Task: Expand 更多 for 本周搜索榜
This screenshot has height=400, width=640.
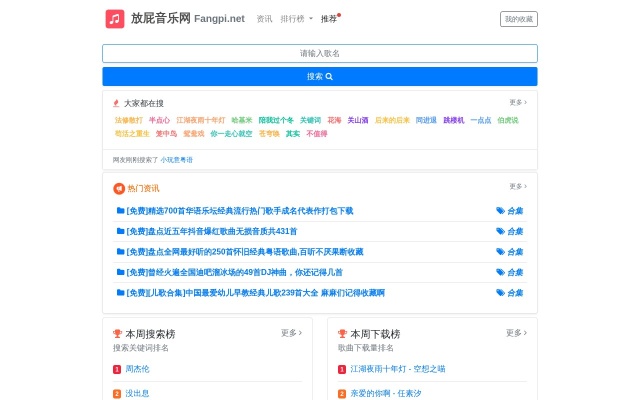Action: [291, 333]
